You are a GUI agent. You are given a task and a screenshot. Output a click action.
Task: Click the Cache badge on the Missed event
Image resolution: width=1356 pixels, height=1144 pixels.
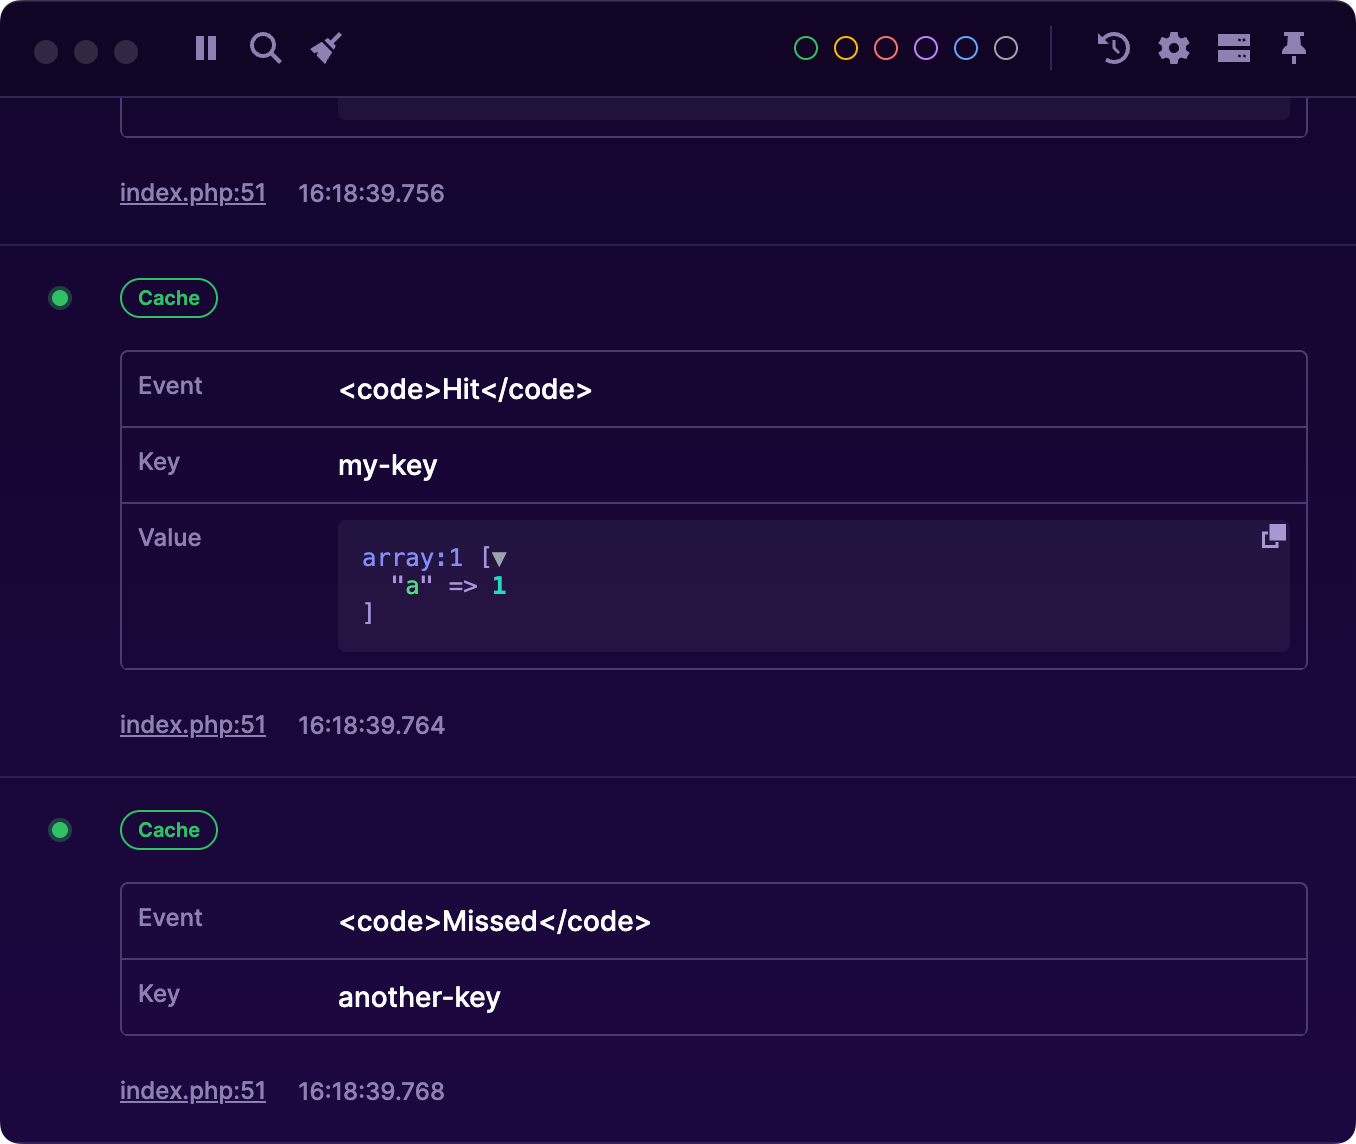[x=168, y=829]
